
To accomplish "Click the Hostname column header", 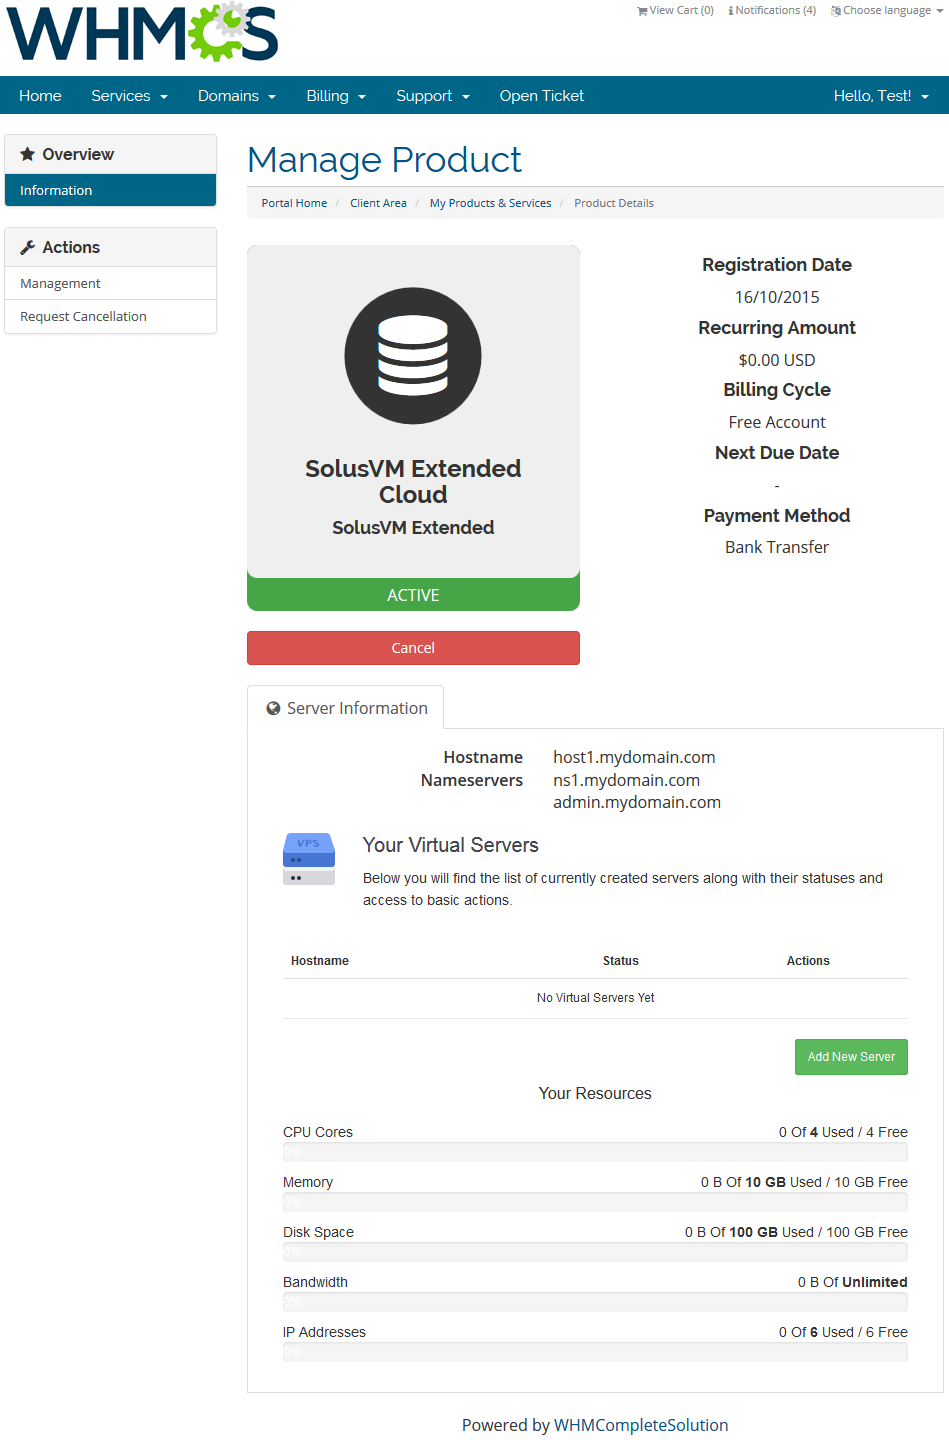I will click(x=320, y=961).
